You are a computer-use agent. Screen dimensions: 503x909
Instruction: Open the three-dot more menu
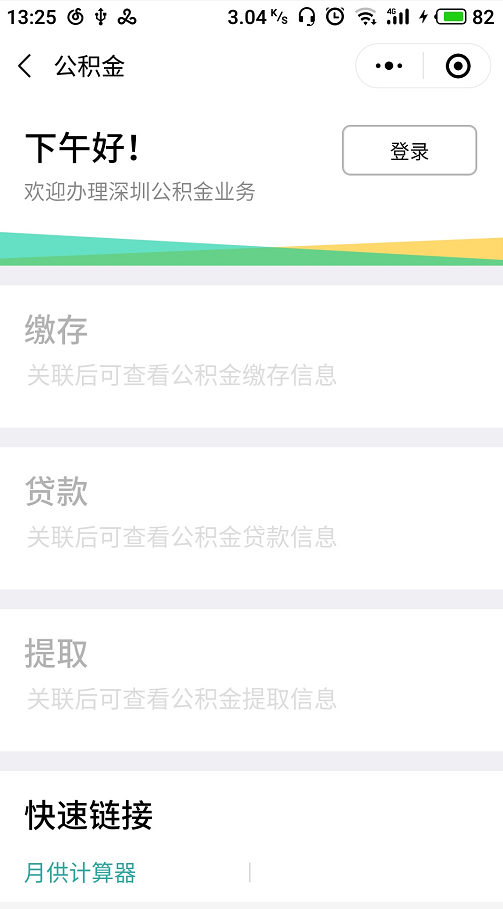pos(389,66)
